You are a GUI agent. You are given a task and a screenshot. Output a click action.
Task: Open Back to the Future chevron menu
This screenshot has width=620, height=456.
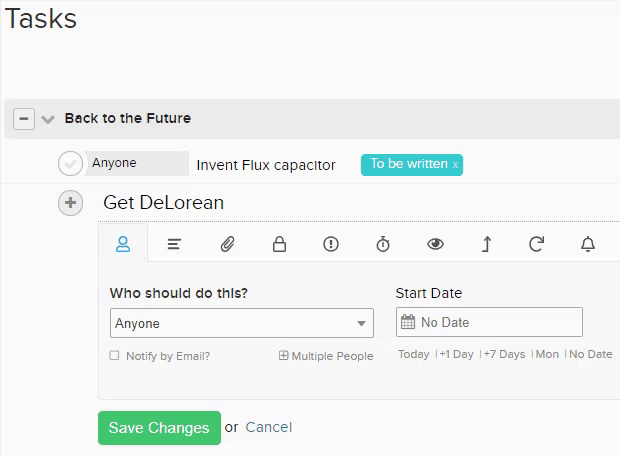click(48, 119)
